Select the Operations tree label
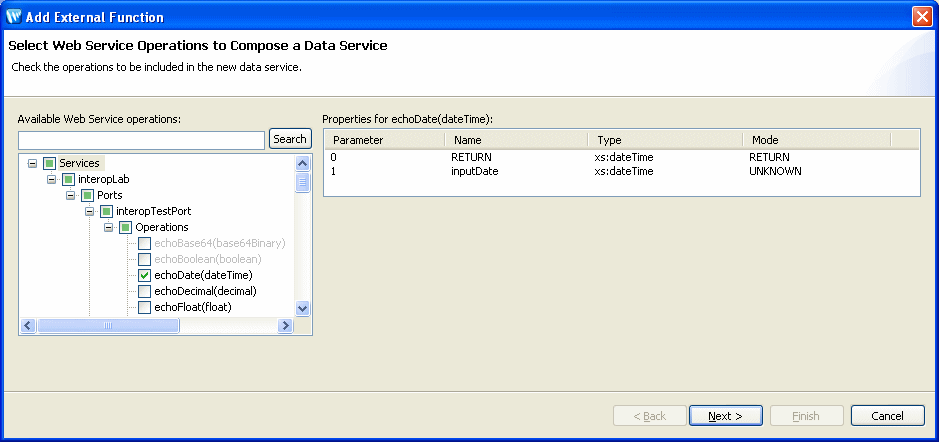The height and width of the screenshot is (442, 939). pos(162,228)
